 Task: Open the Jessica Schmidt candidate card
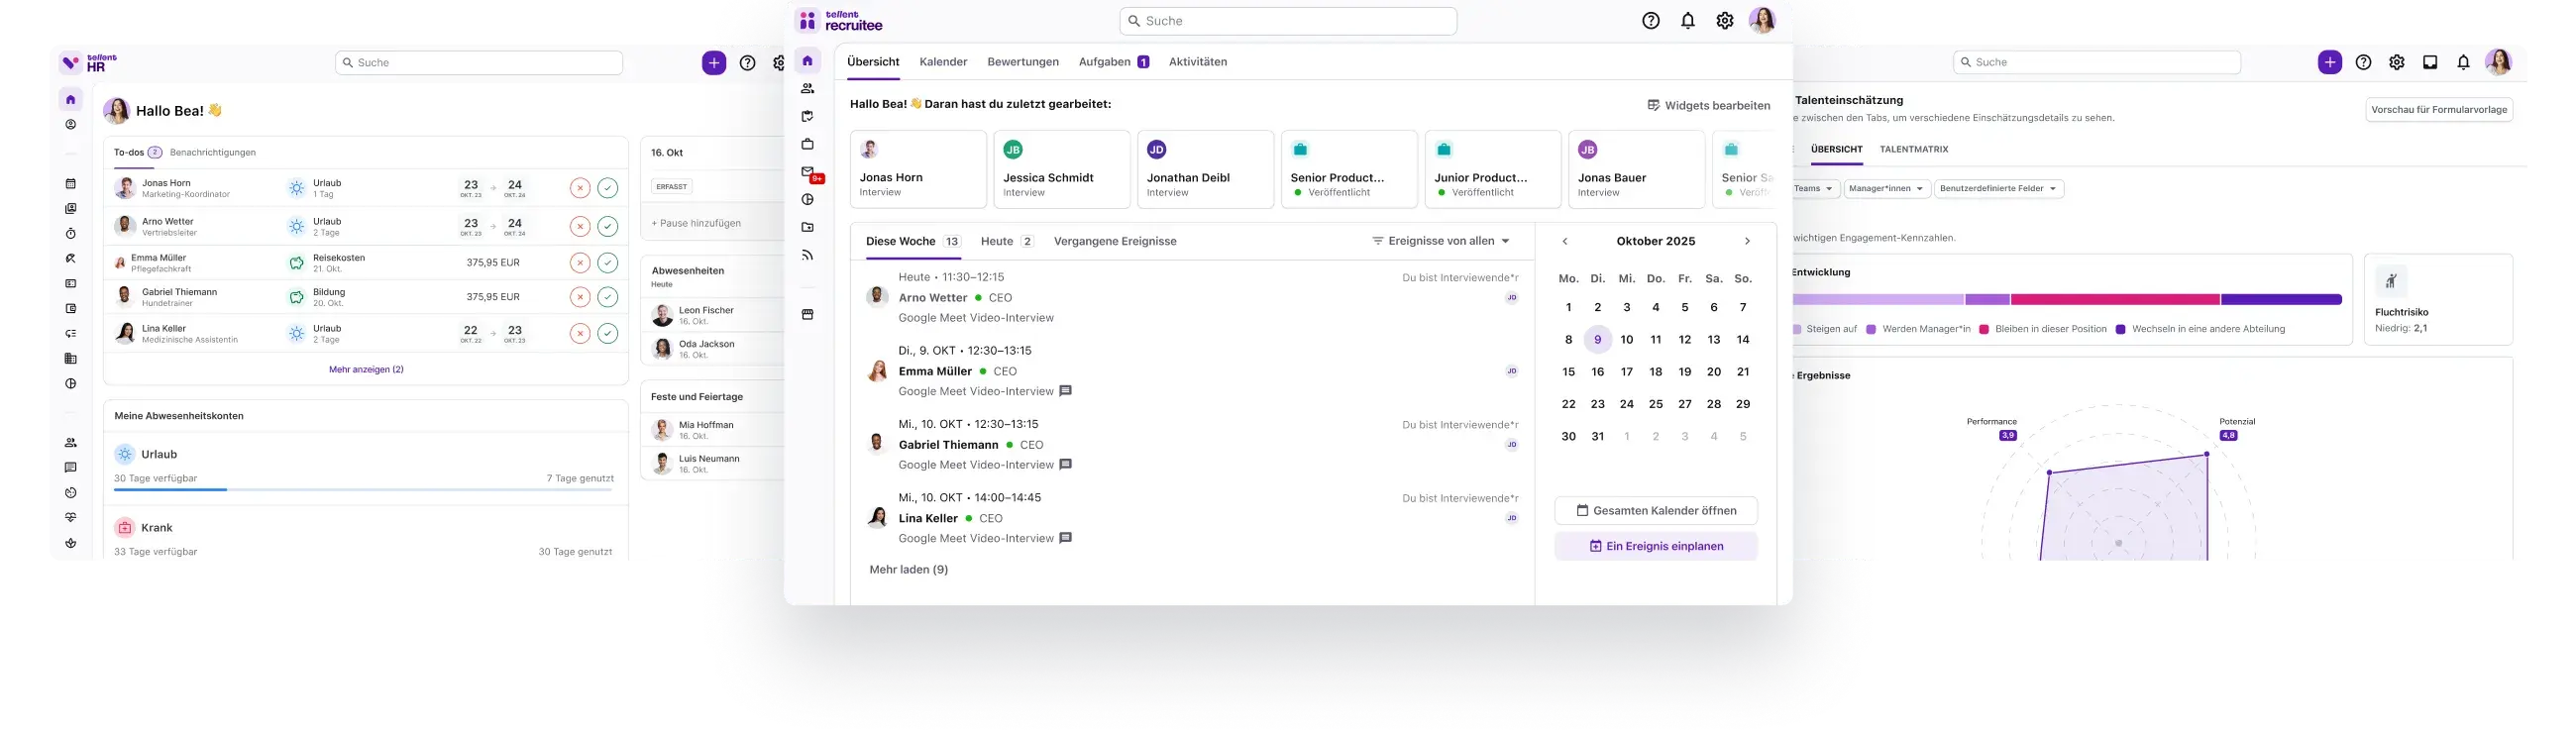pos(1062,169)
